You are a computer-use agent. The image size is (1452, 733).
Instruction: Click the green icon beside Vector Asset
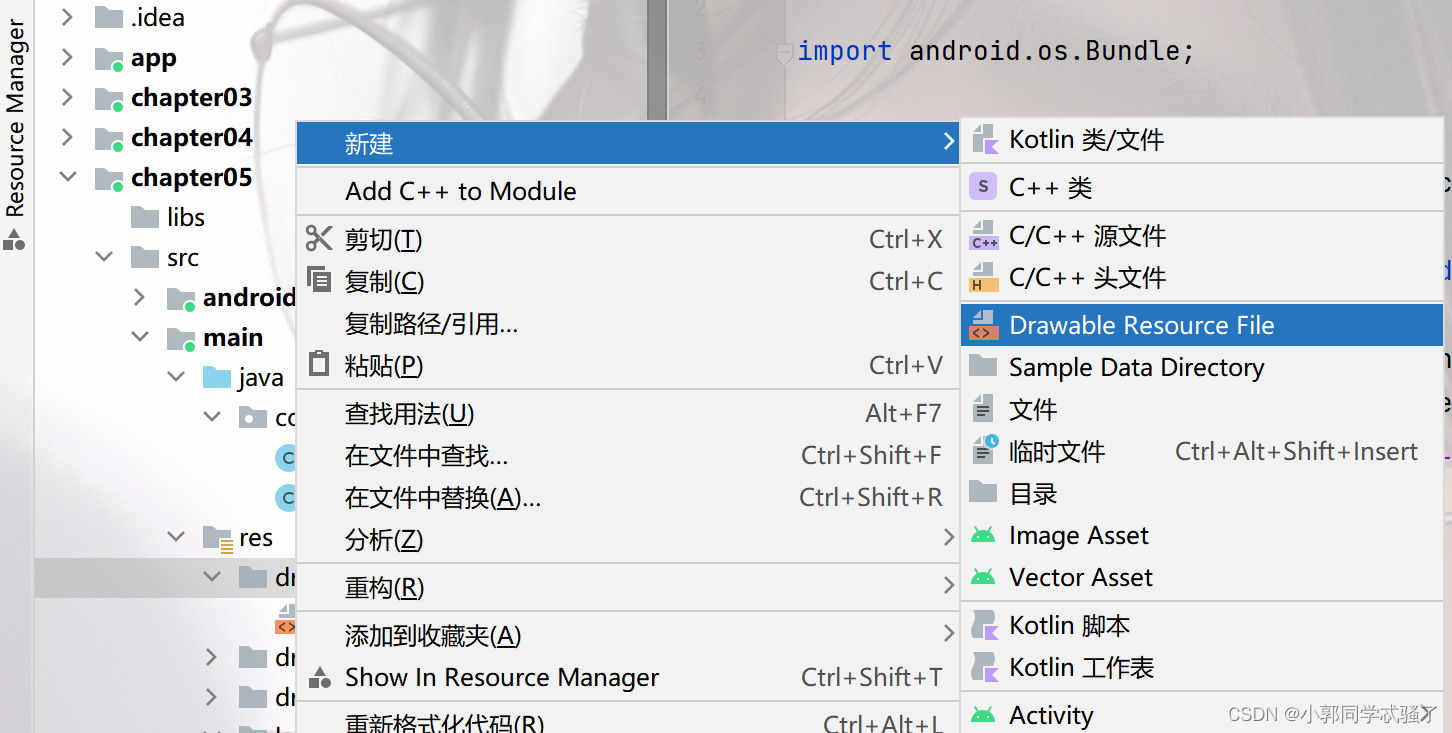[982, 577]
